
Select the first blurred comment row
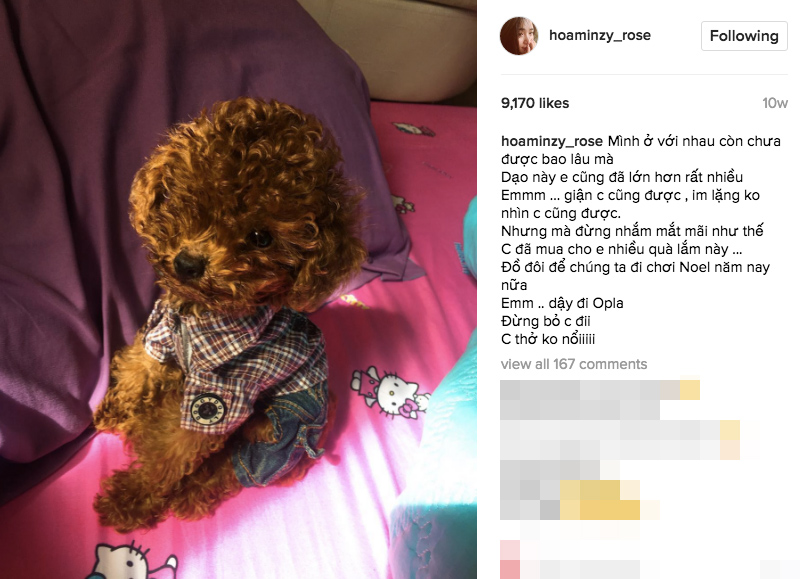pyautogui.click(x=600, y=400)
